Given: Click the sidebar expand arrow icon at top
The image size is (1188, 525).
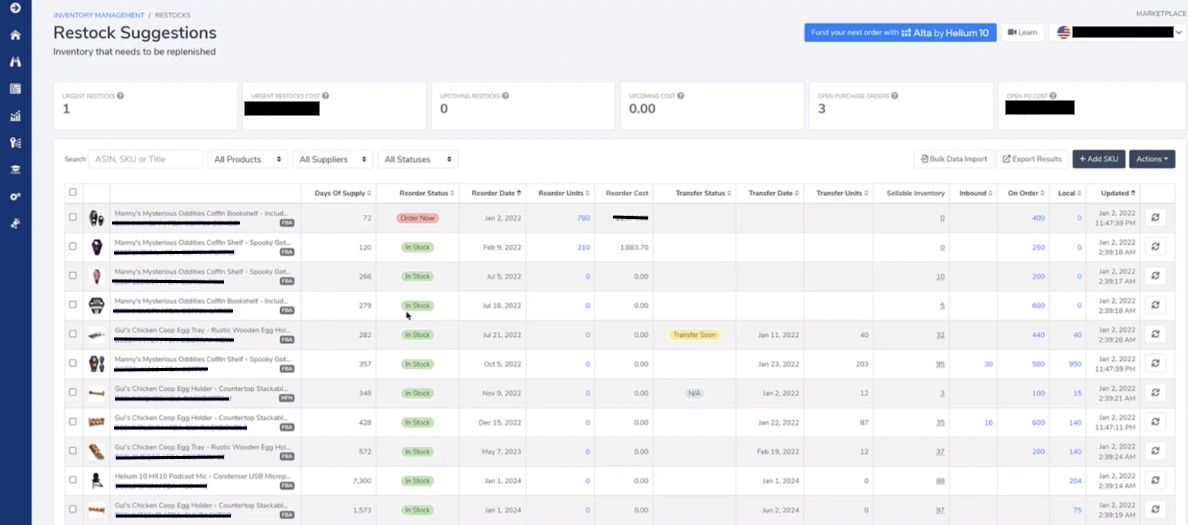Looking at the screenshot, I should (15, 8).
